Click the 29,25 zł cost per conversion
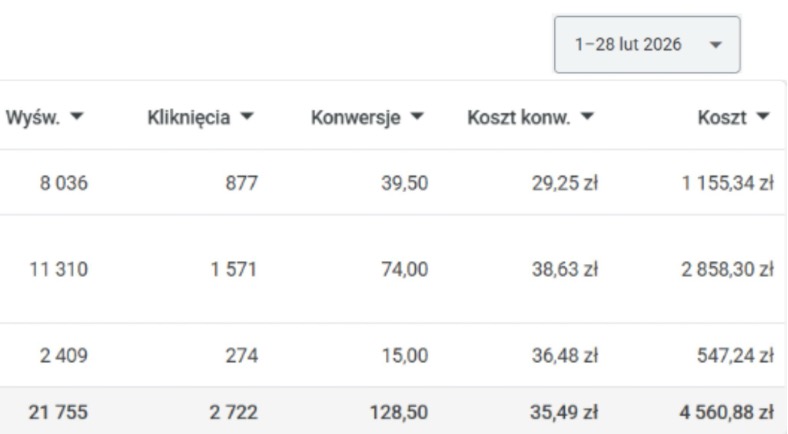The image size is (788, 434). click(x=569, y=181)
